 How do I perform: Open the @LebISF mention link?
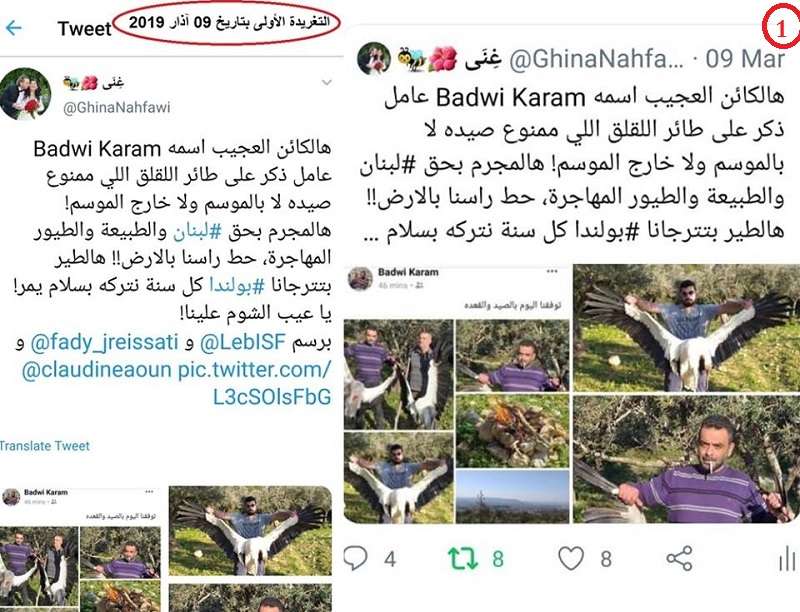242,342
